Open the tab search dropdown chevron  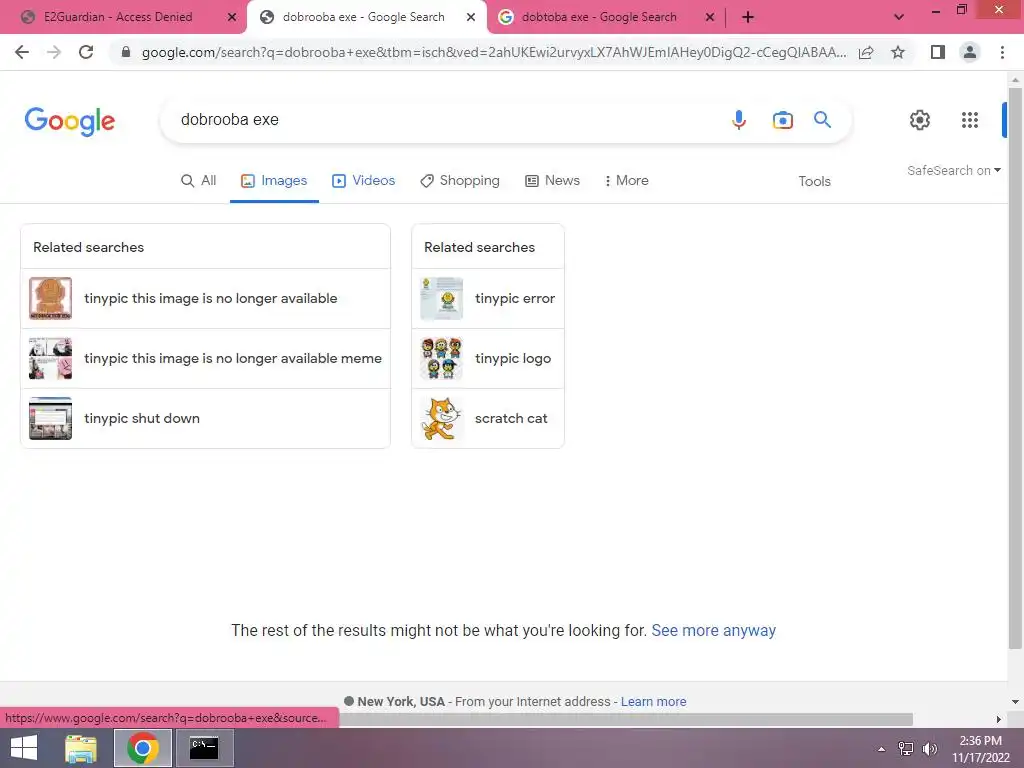tap(899, 17)
